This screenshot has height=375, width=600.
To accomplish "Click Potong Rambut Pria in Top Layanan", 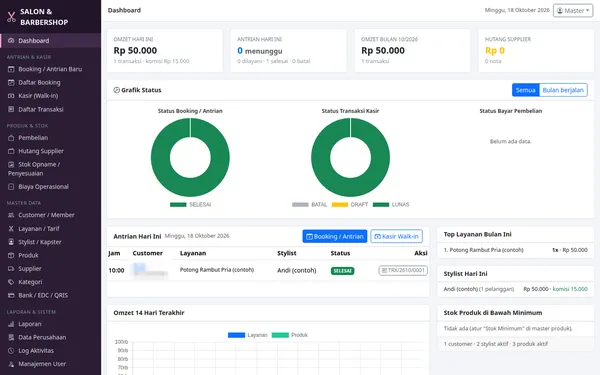I will (483, 250).
